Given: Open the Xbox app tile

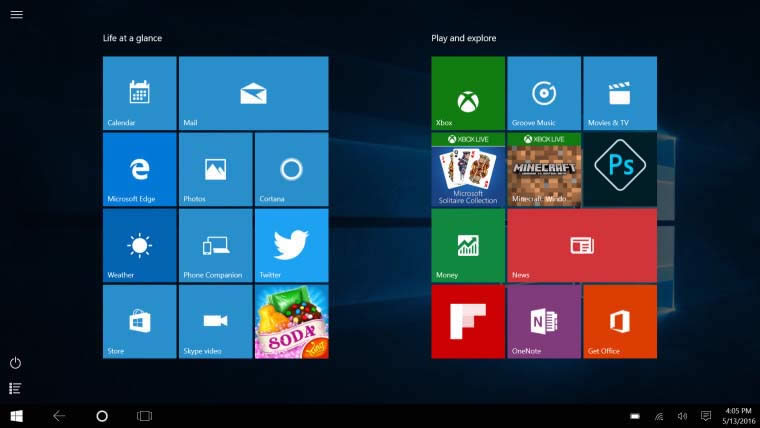Looking at the screenshot, I should (x=467, y=93).
